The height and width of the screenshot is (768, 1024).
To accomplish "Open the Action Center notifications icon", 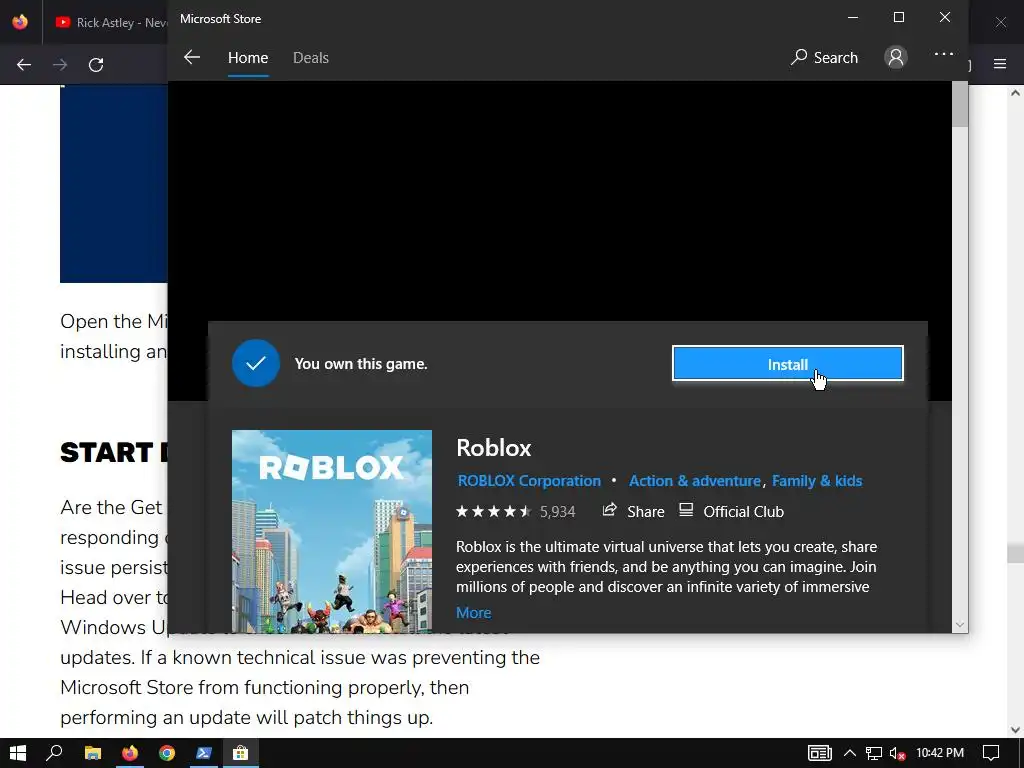I will (x=991, y=753).
